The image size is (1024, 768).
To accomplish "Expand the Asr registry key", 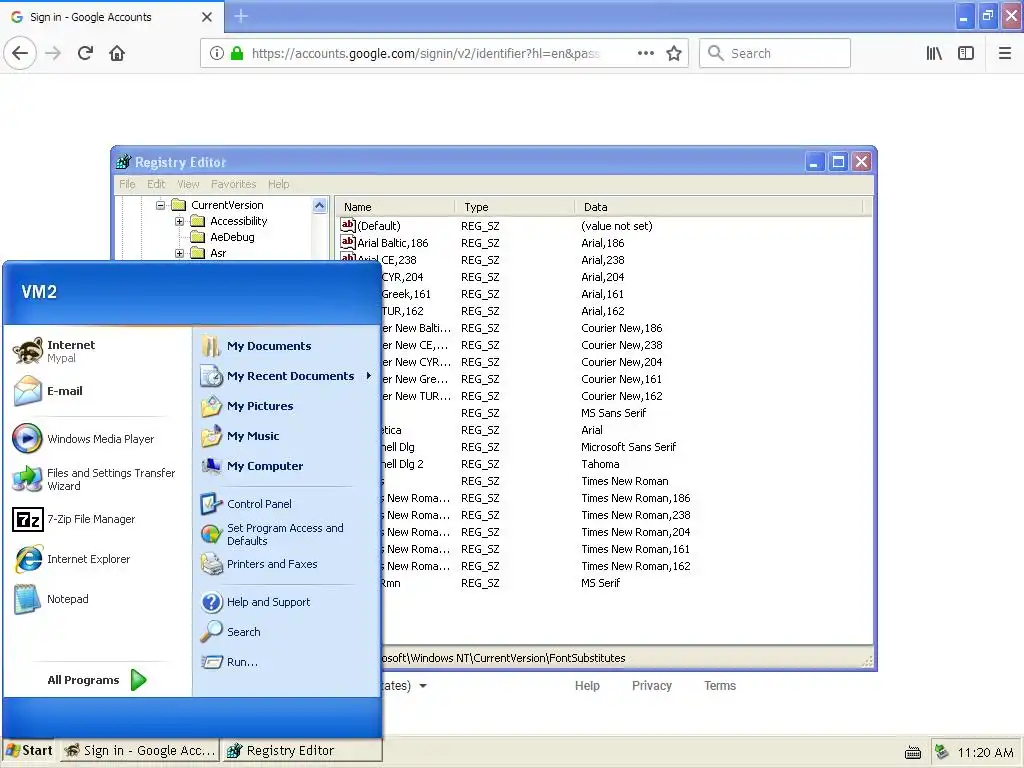I will (180, 253).
